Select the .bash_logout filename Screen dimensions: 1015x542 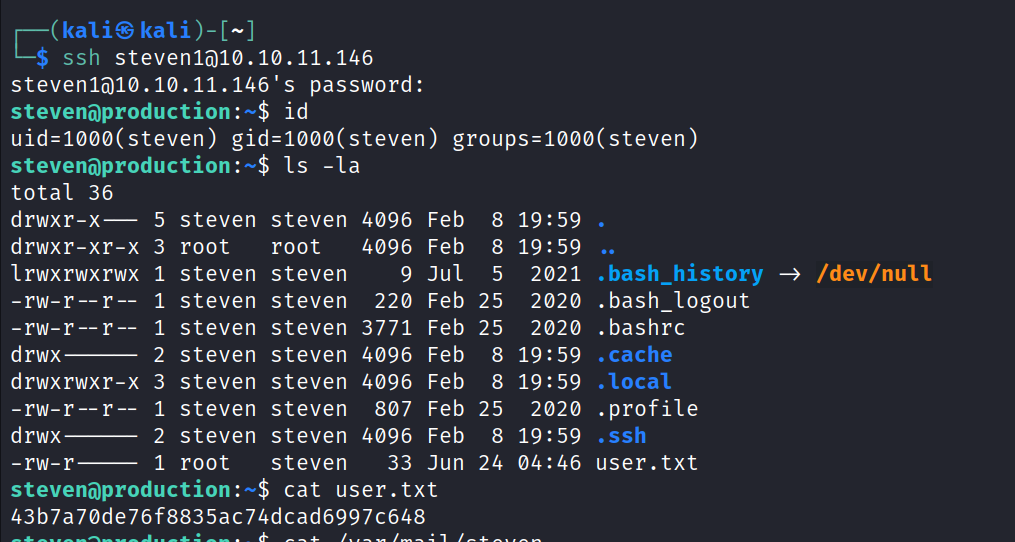pyautogui.click(x=672, y=301)
